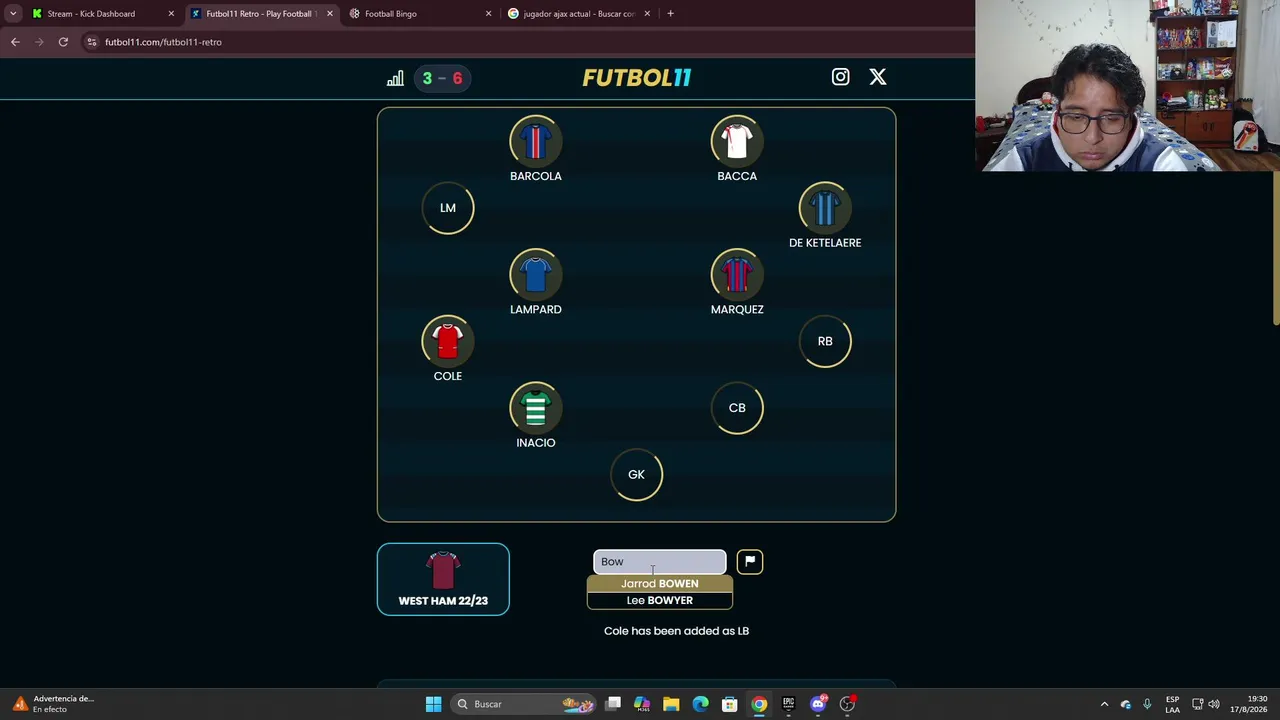Open Futbol11 X (Twitter) page
Screen dimensions: 1280x720
pos(877,77)
